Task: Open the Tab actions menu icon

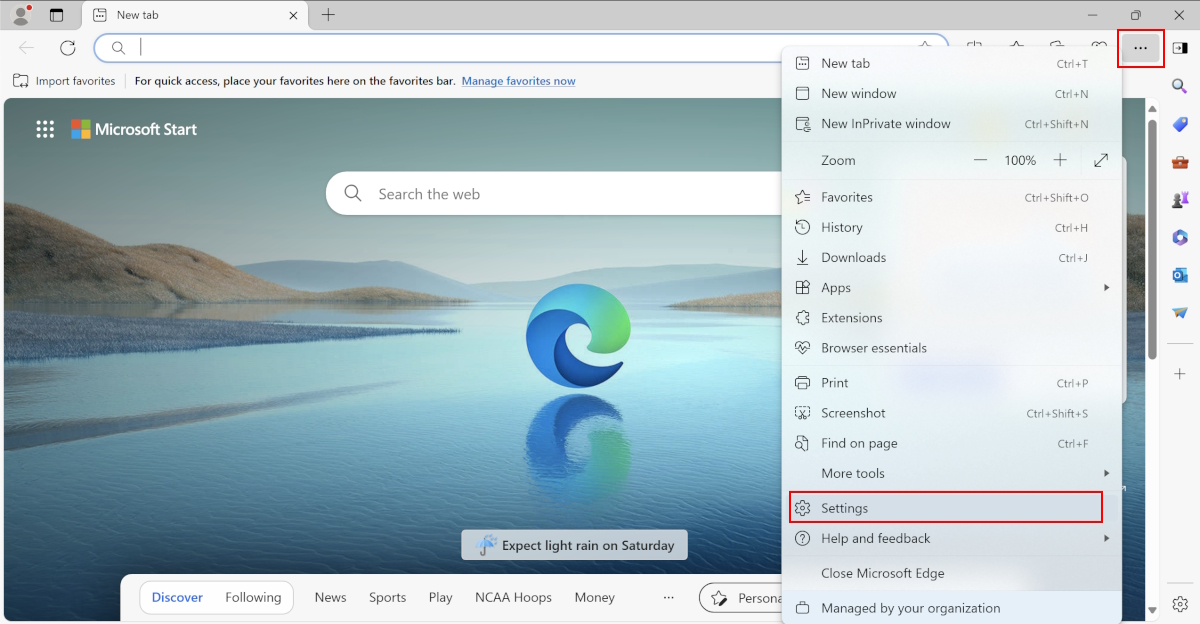Action: coord(56,15)
